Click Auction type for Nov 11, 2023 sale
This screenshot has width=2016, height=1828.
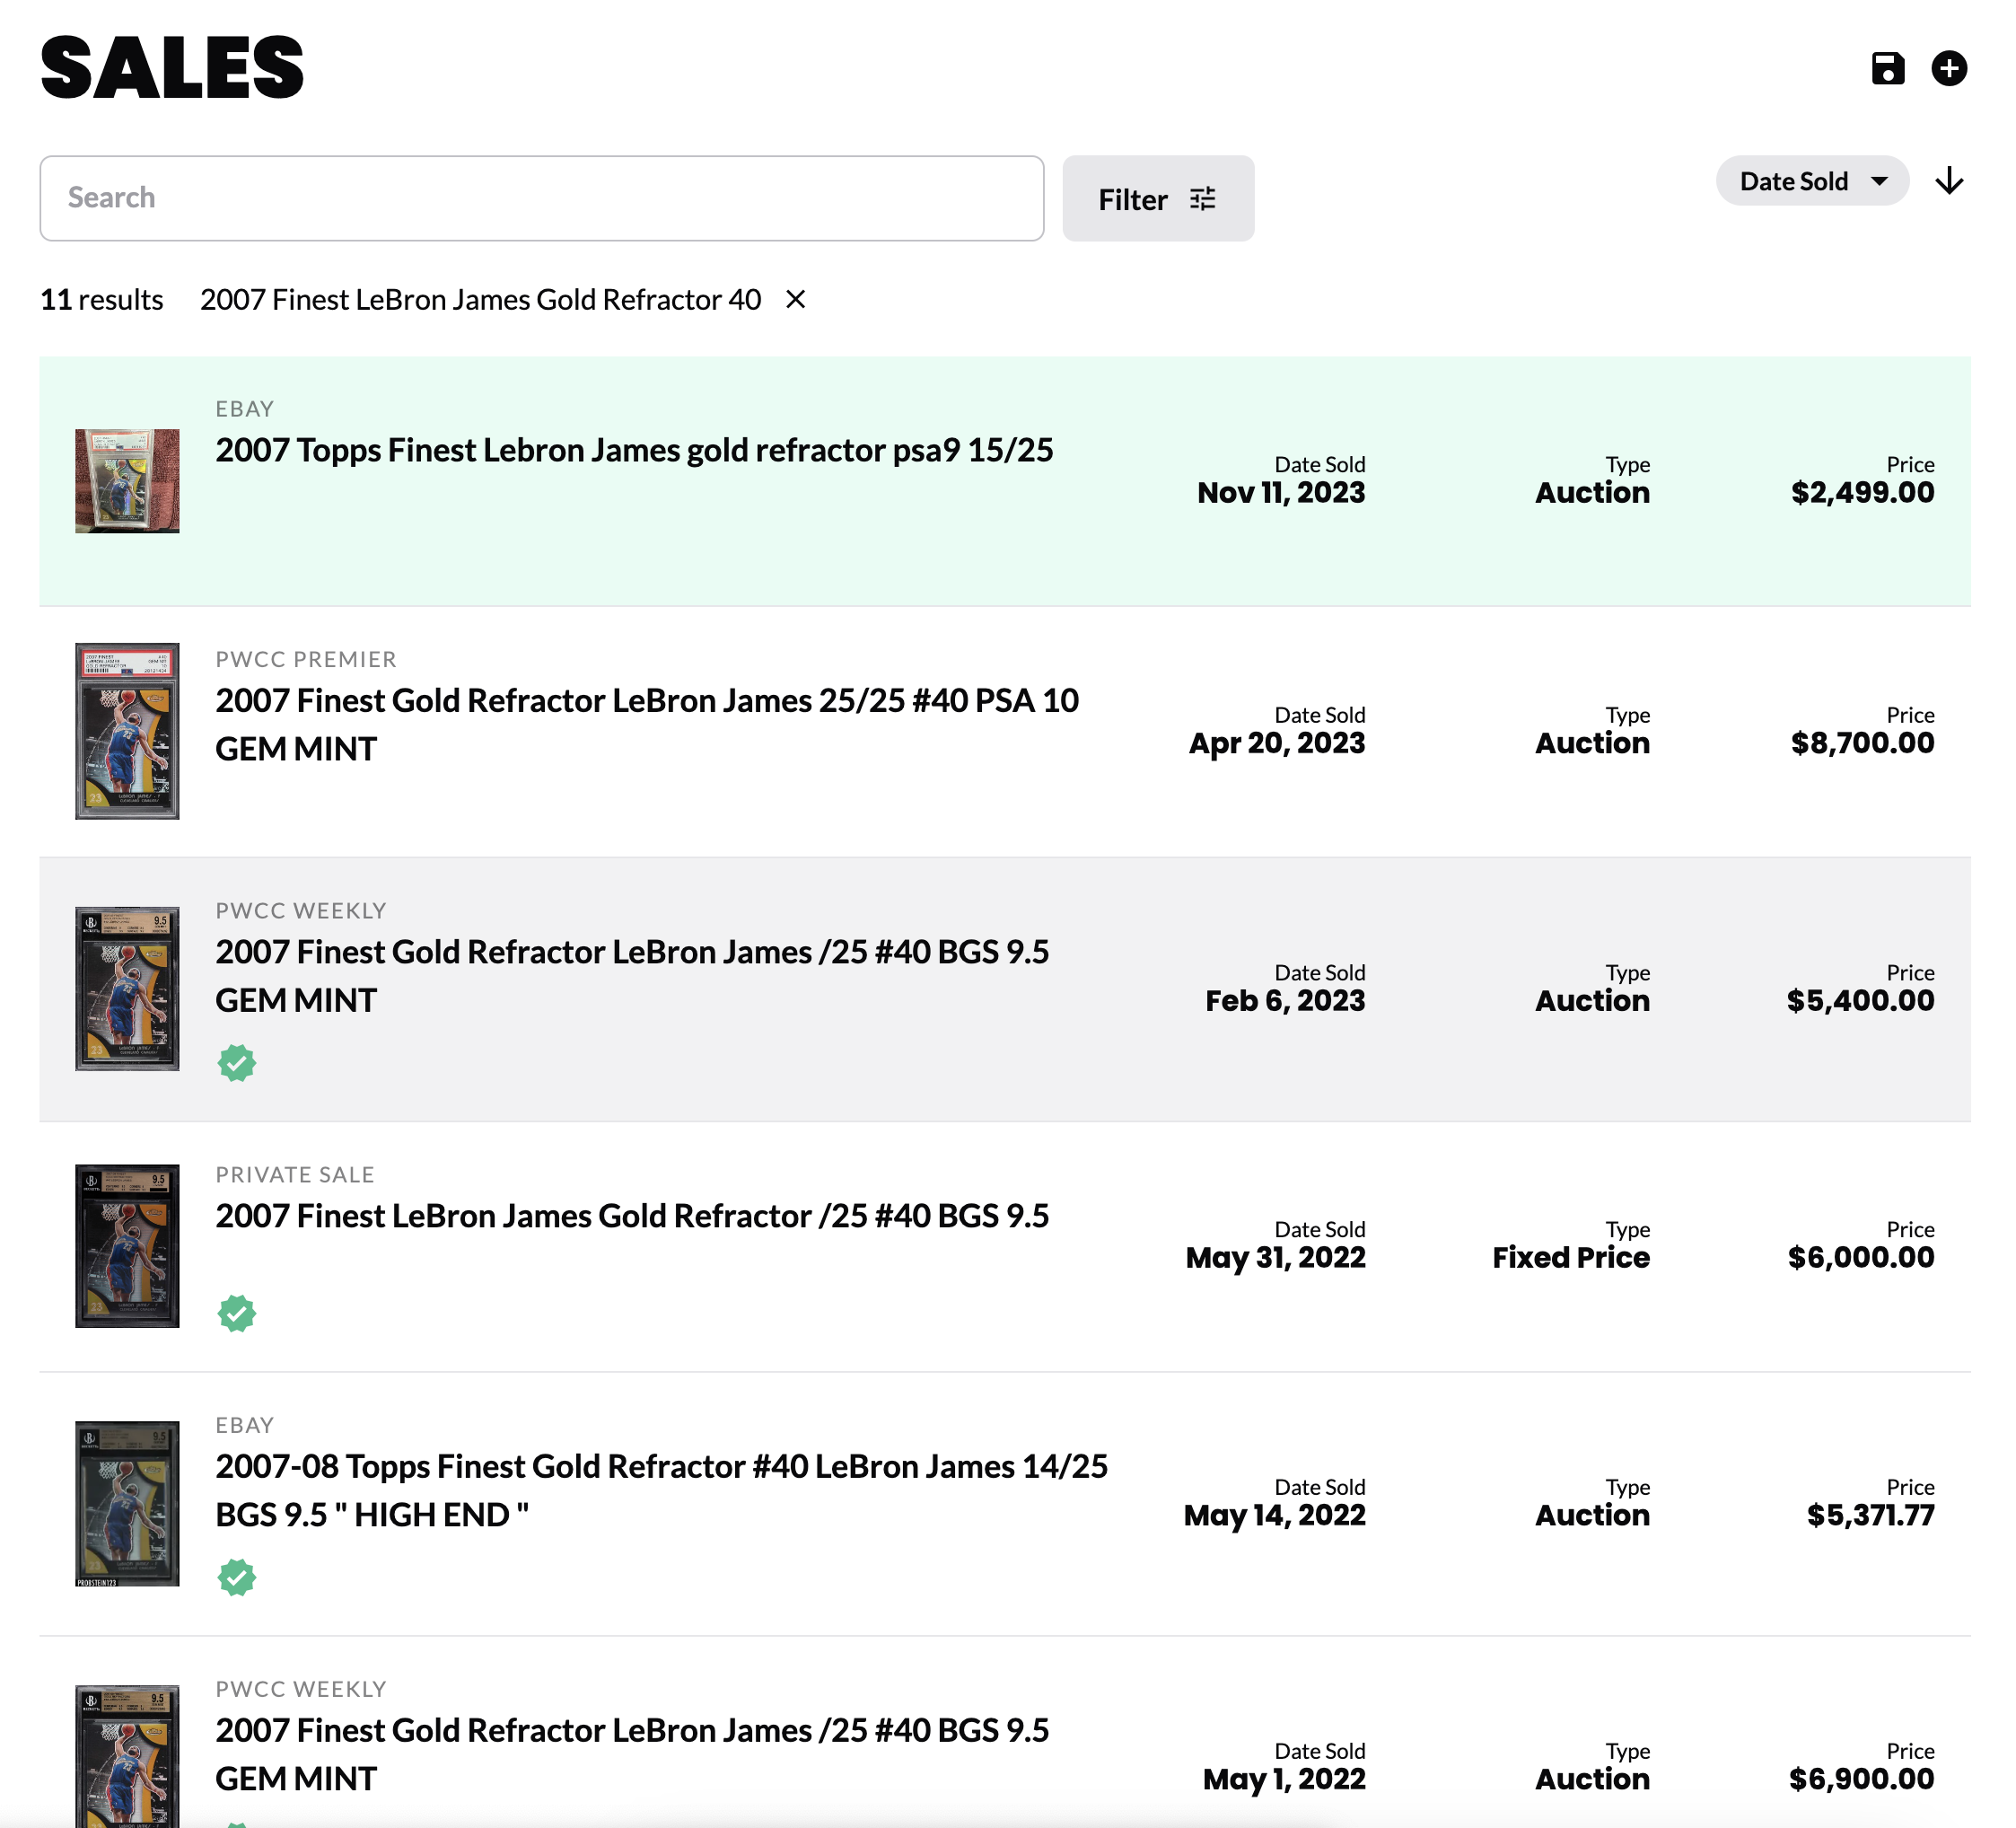(1592, 492)
